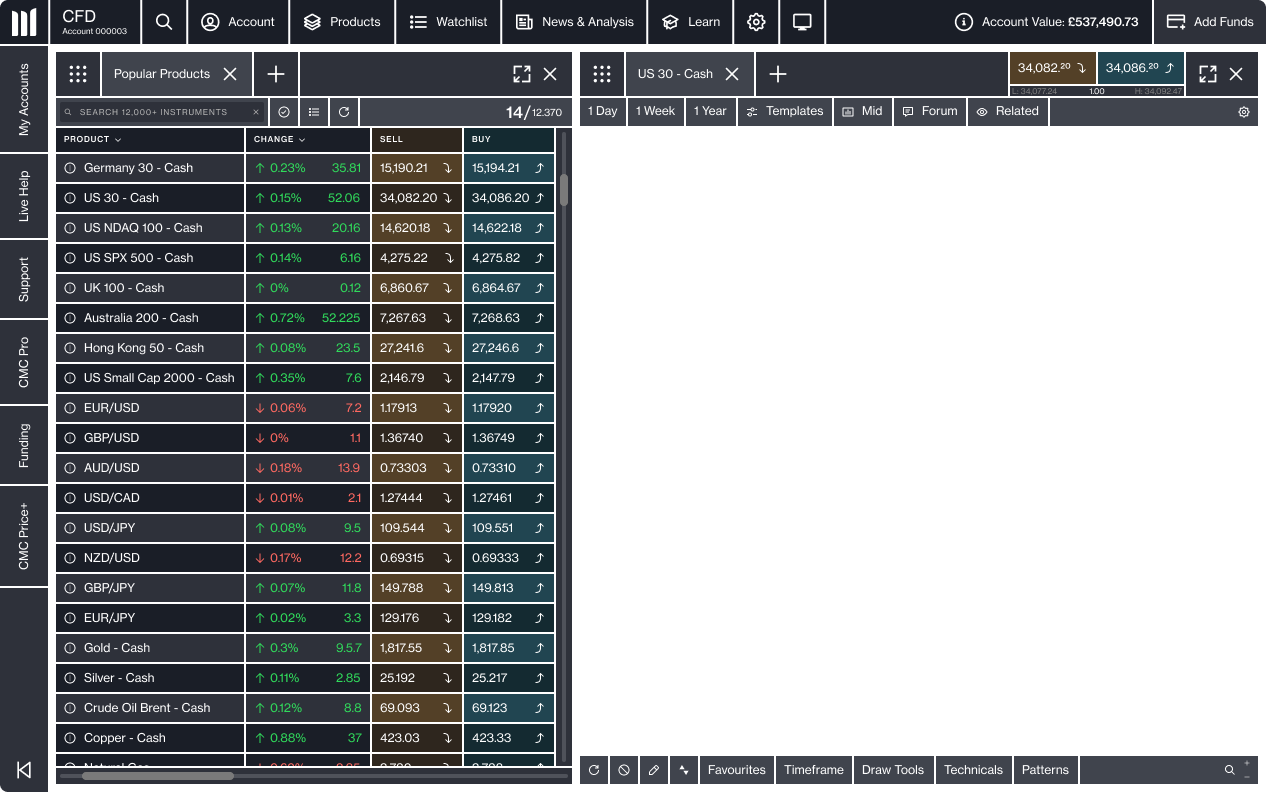Click the line-style icon next to pencil
This screenshot has height=792, width=1266.
[x=684, y=770]
